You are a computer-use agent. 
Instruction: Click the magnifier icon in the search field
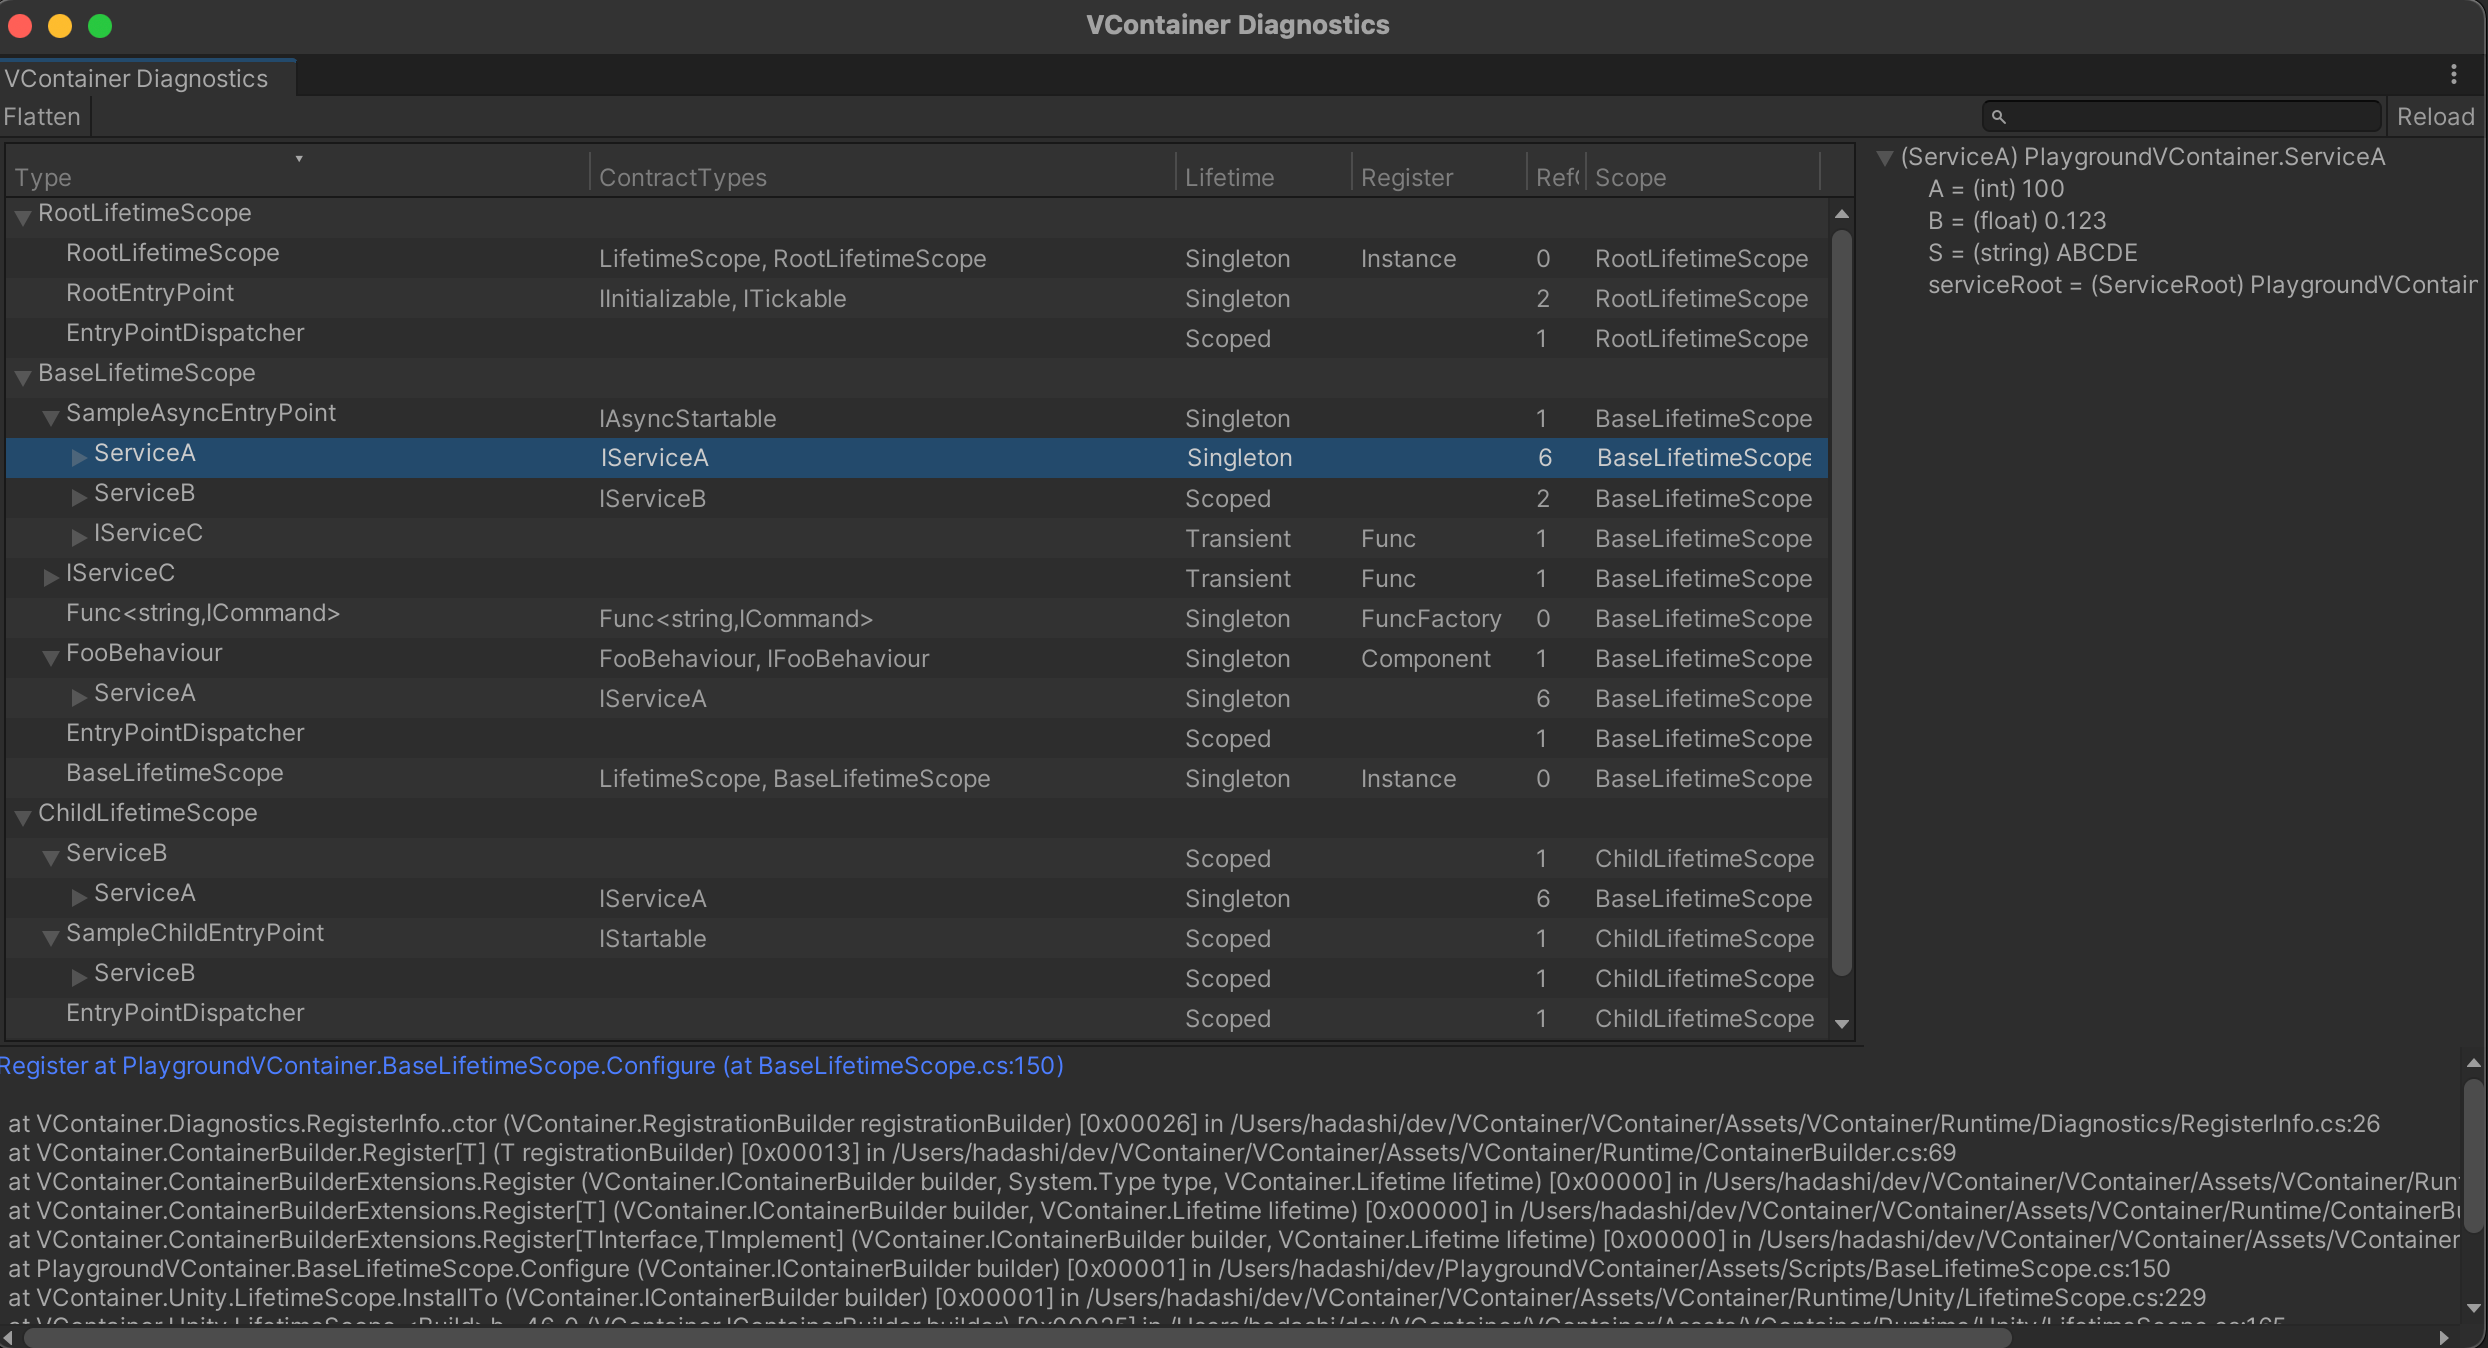pyautogui.click(x=1998, y=117)
